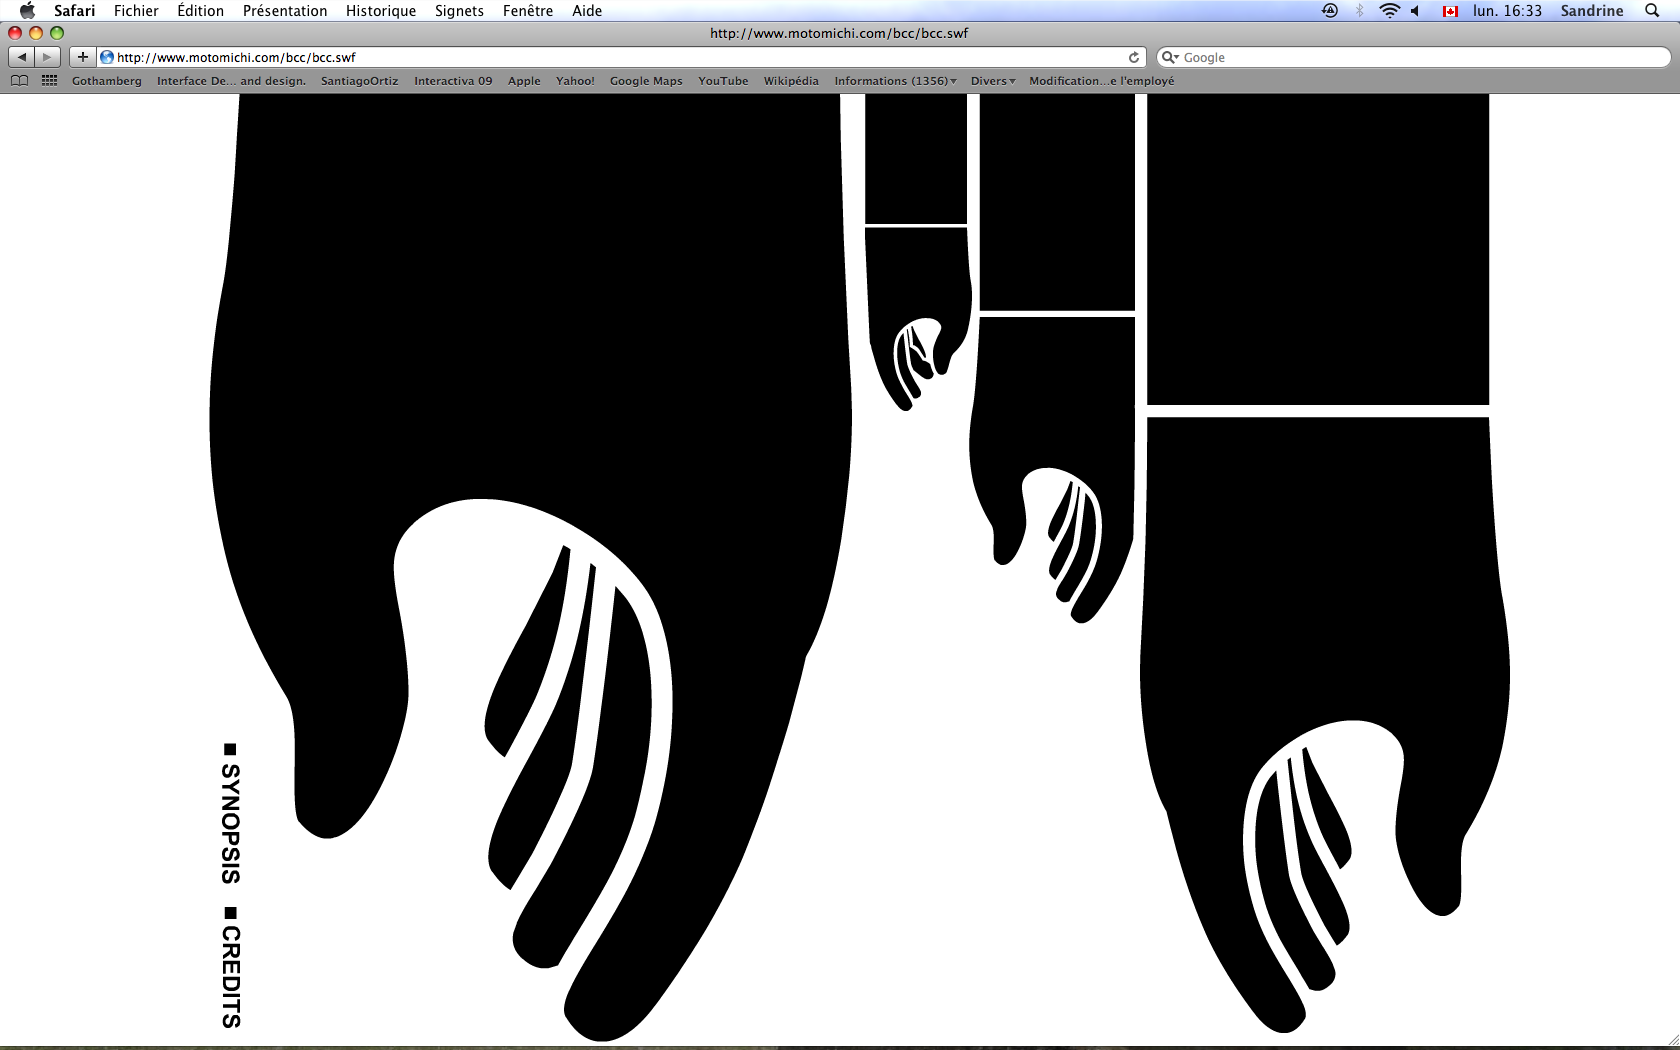Open the Interface De... and design. bookmark
Viewport: 1680px width, 1050px height.
coord(231,81)
